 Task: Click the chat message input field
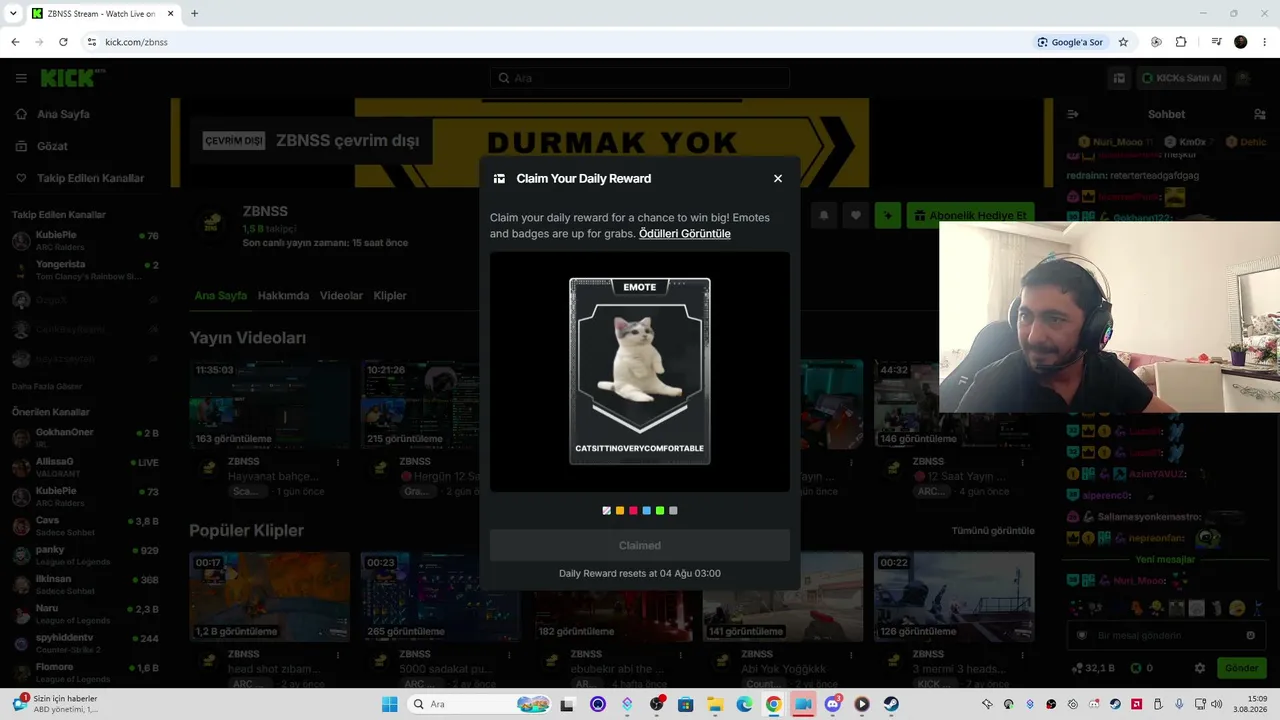coord(1165,636)
